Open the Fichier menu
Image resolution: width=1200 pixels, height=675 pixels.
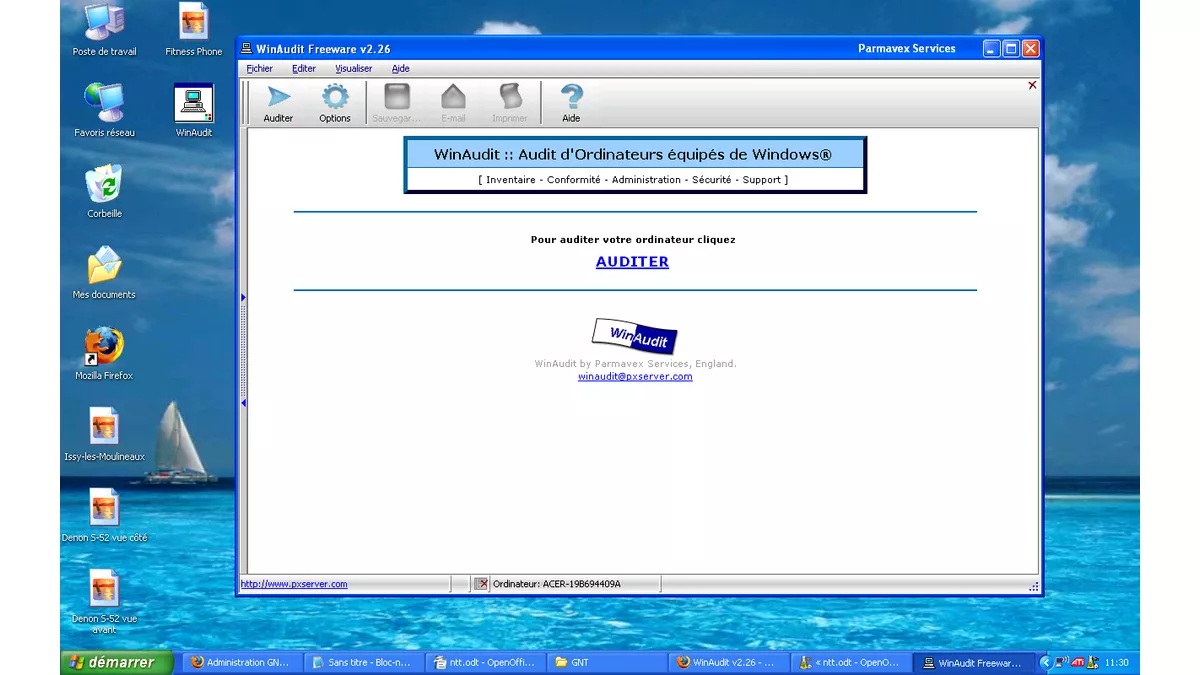(x=259, y=69)
